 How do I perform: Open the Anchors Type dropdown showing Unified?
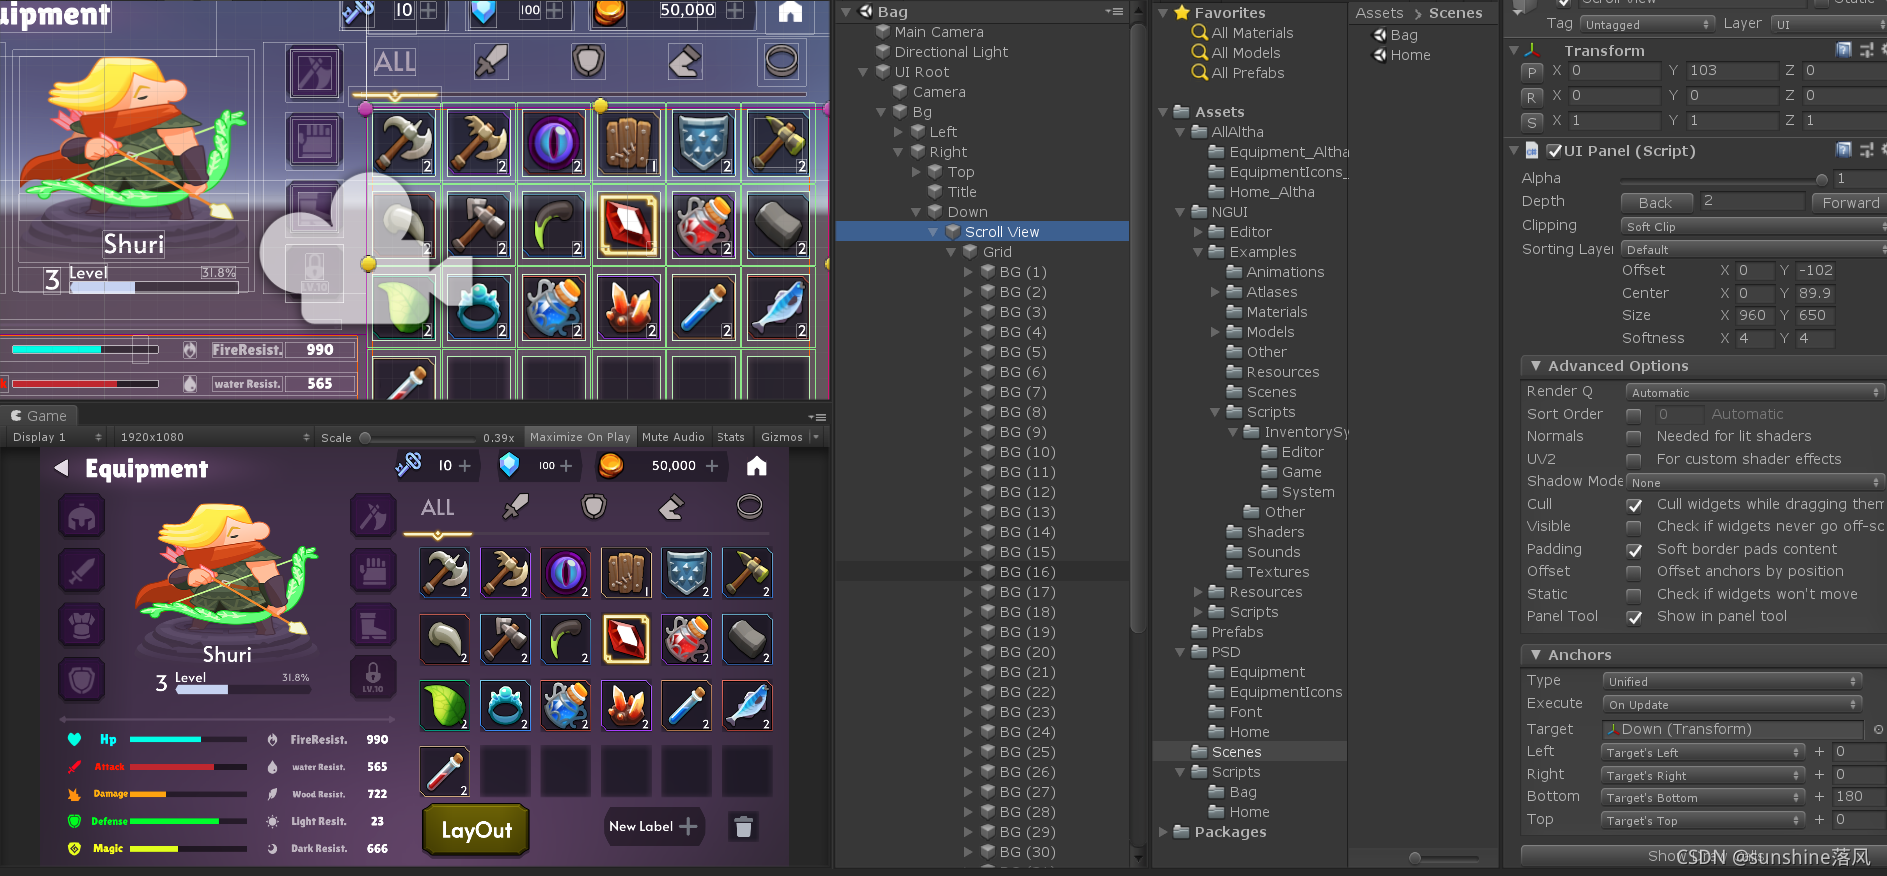1732,681
